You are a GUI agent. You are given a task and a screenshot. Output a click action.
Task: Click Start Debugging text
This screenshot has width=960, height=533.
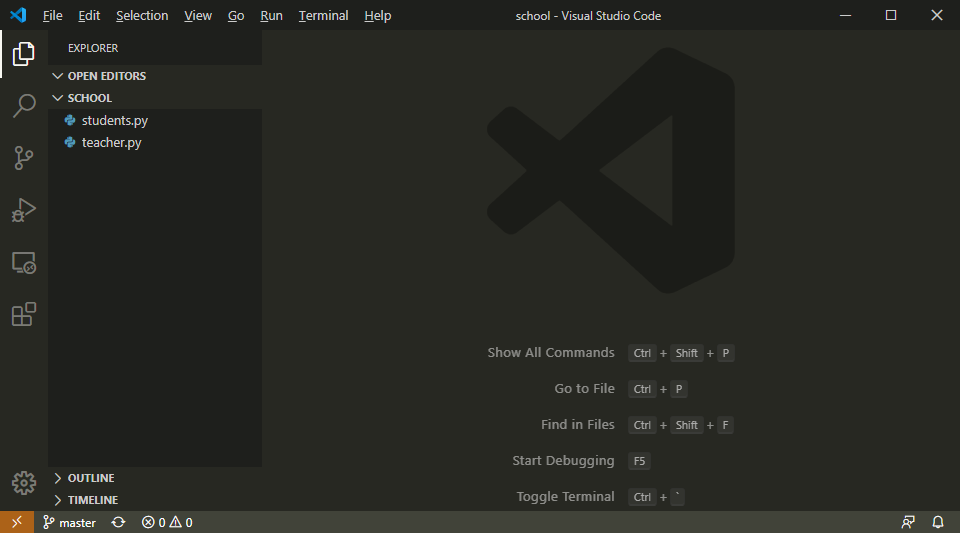[563, 461]
